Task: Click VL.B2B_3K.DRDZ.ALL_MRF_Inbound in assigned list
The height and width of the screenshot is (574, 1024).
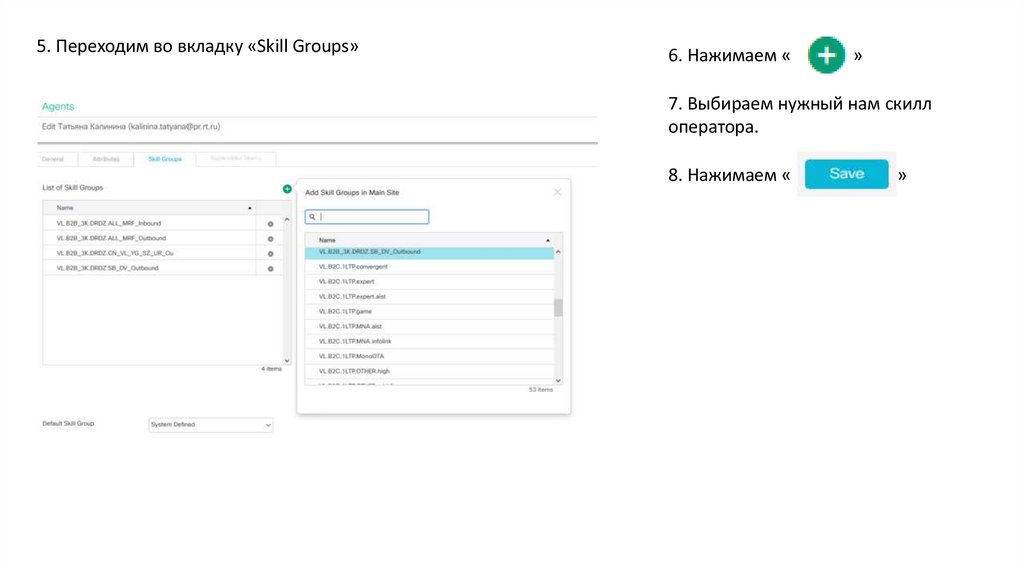Action: [x=108, y=223]
